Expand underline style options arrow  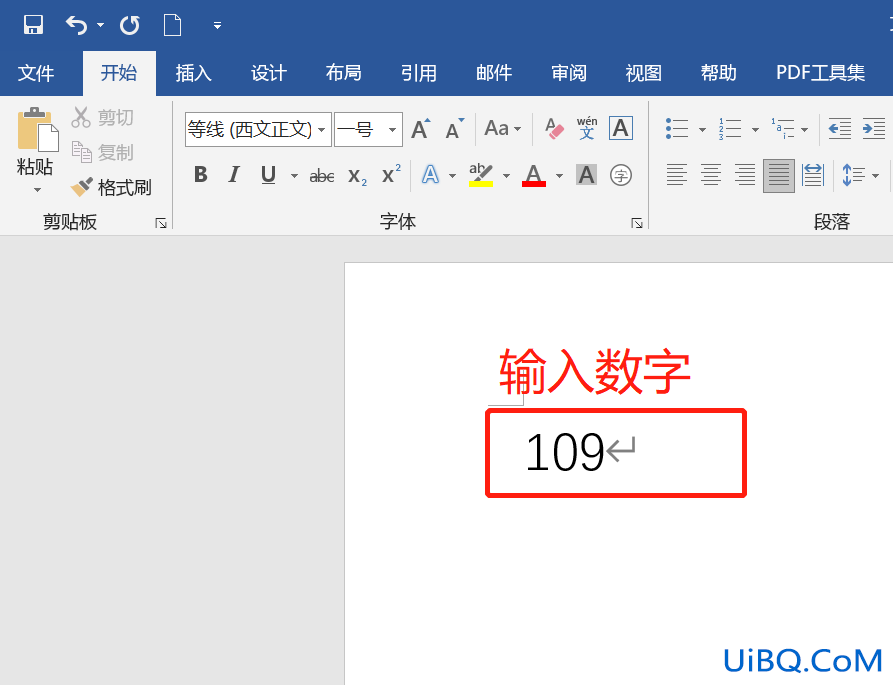[294, 176]
